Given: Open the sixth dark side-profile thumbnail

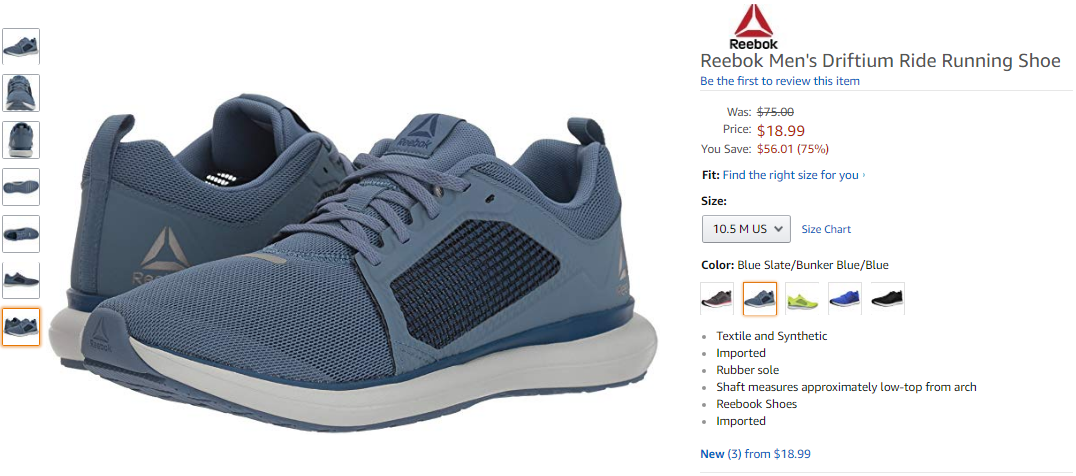Looking at the screenshot, I should [x=21, y=281].
